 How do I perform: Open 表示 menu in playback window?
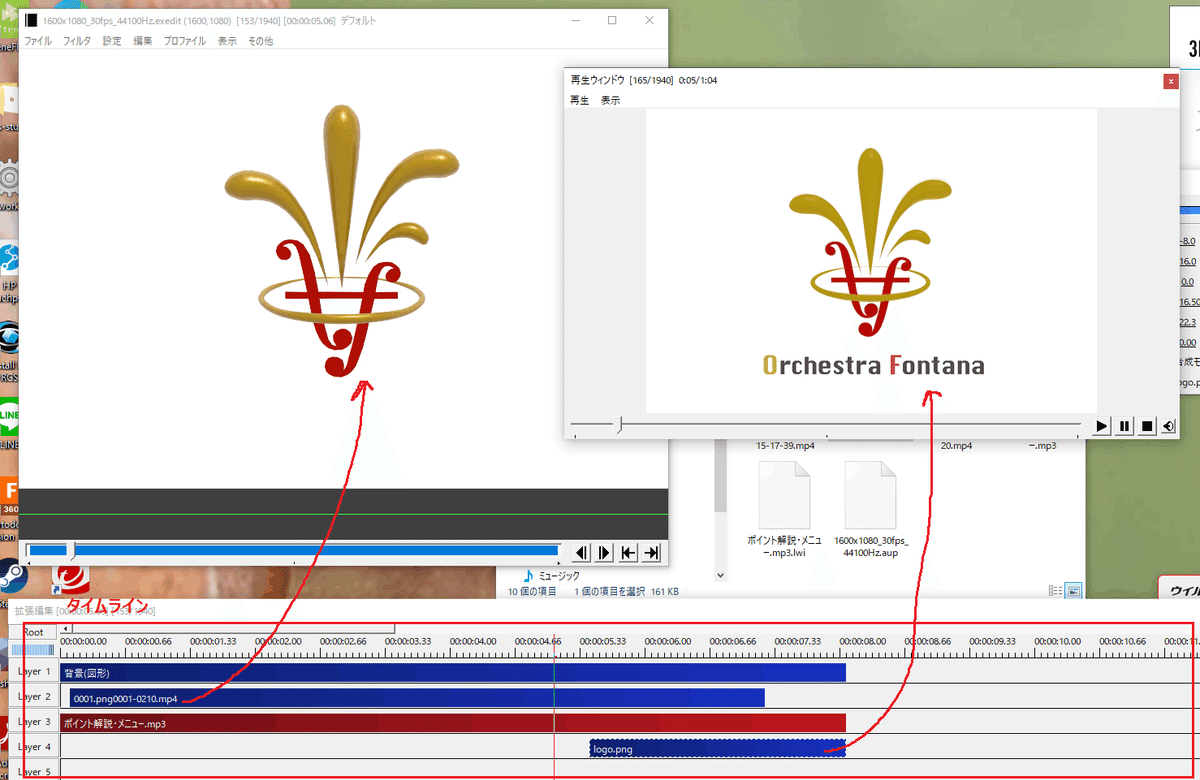(x=610, y=100)
